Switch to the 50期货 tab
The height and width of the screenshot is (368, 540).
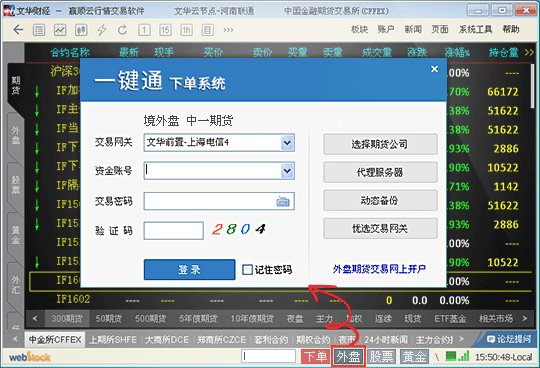click(108, 319)
